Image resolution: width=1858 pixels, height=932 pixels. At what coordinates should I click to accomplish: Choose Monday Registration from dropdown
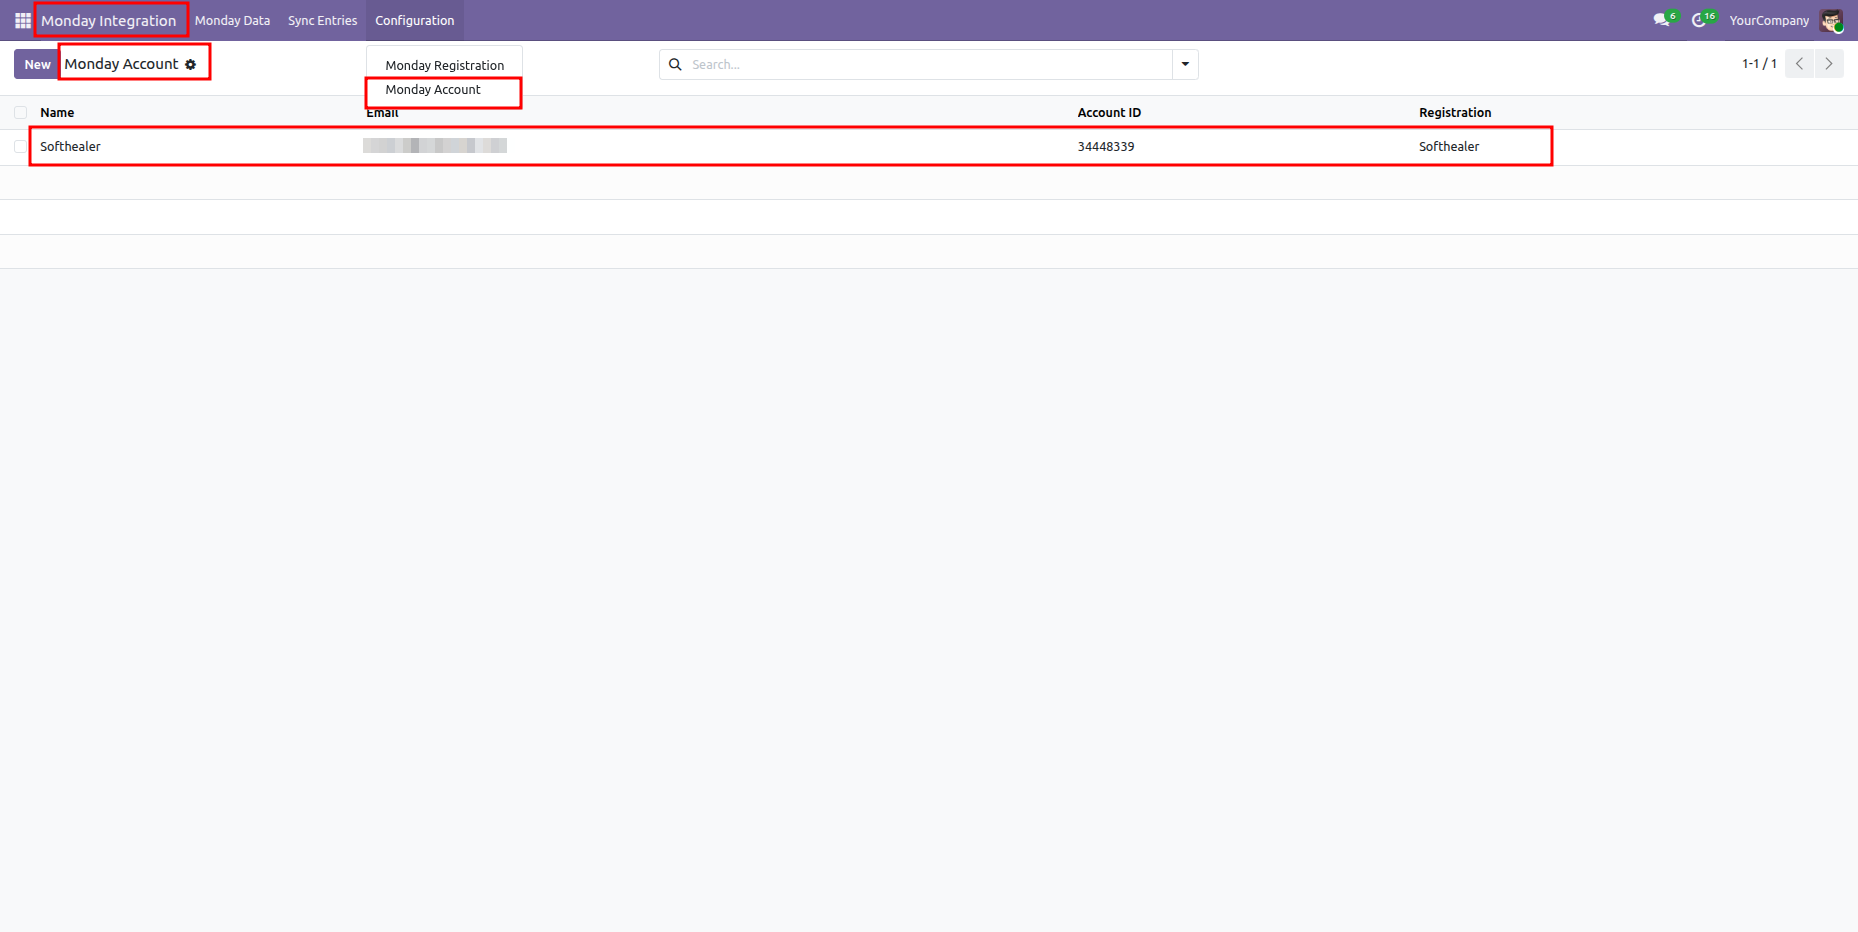[x=445, y=65]
